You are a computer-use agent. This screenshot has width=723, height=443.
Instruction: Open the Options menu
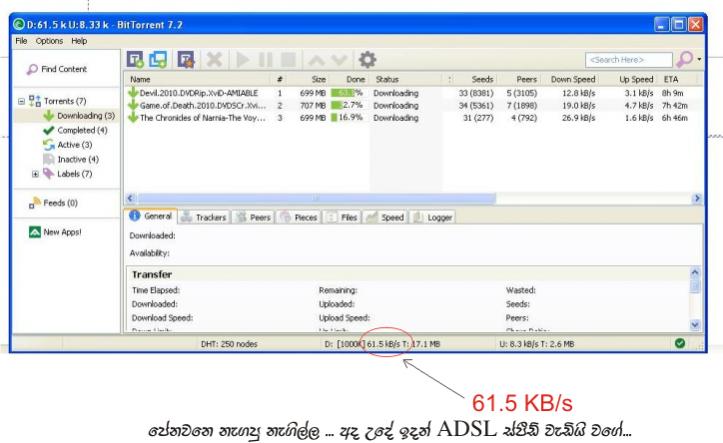pyautogui.click(x=49, y=41)
